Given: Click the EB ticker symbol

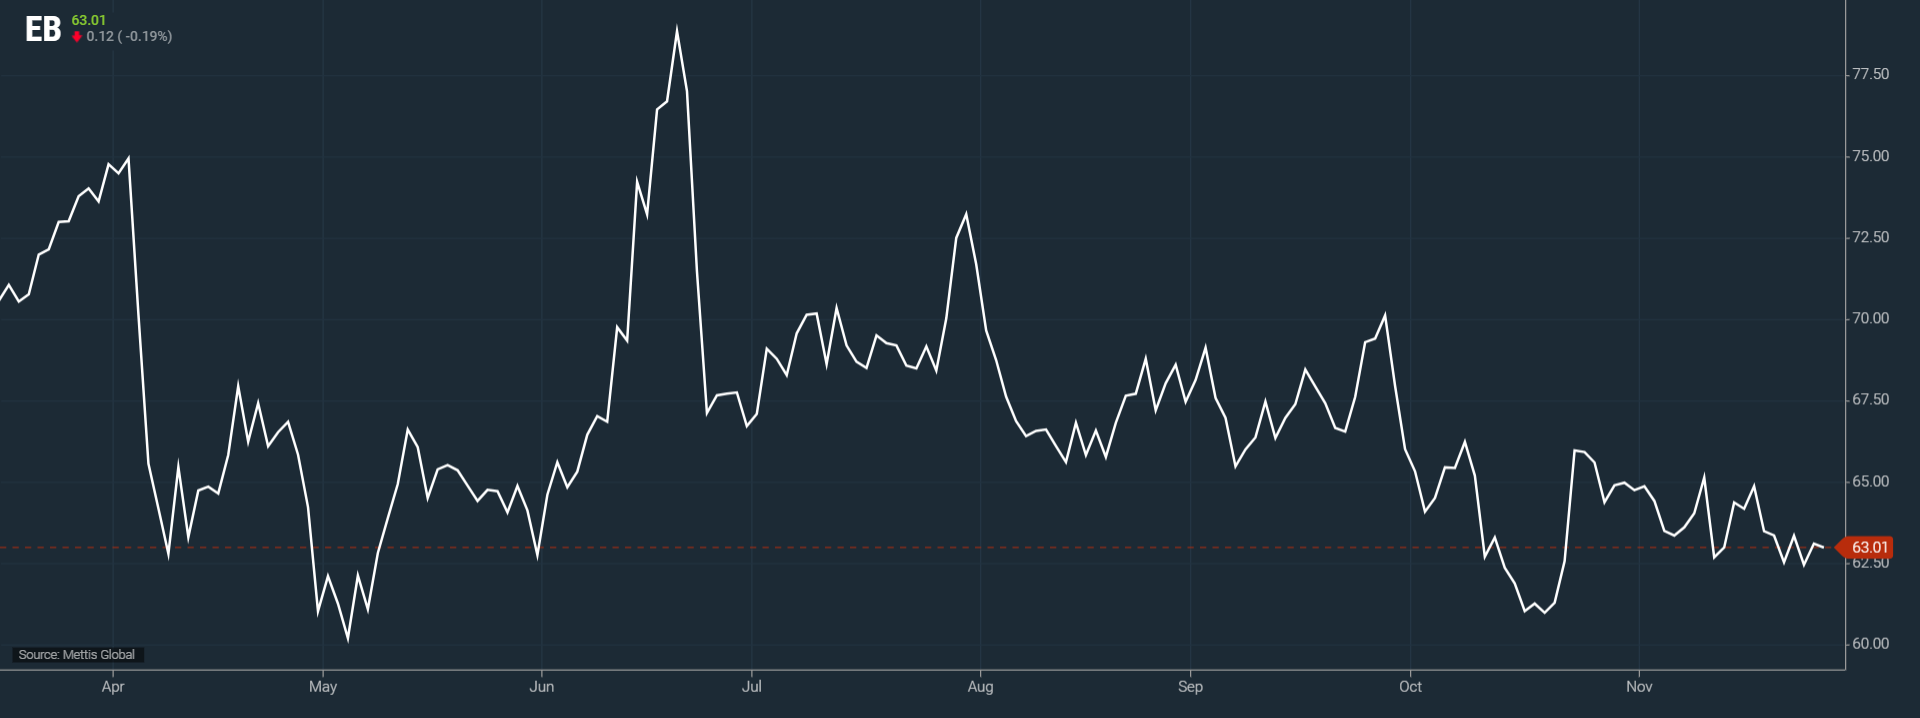Looking at the screenshot, I should tap(43, 29).
